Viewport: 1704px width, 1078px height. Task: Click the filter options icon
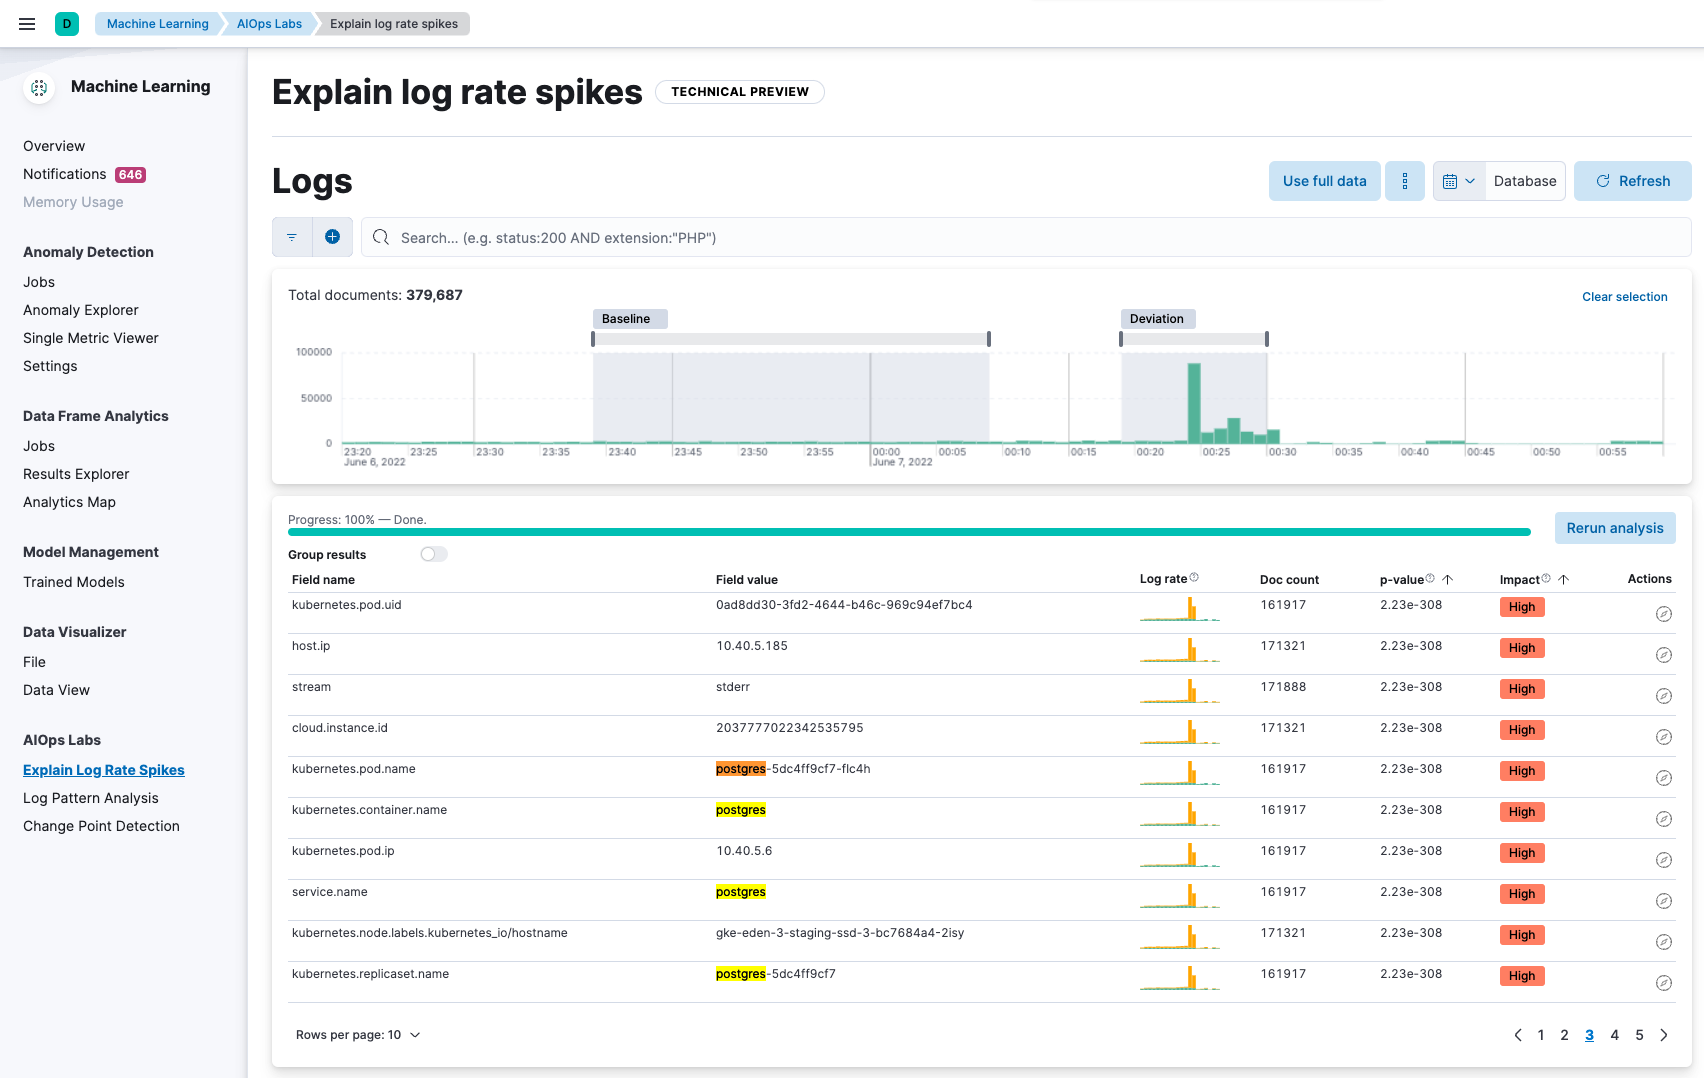pos(292,237)
